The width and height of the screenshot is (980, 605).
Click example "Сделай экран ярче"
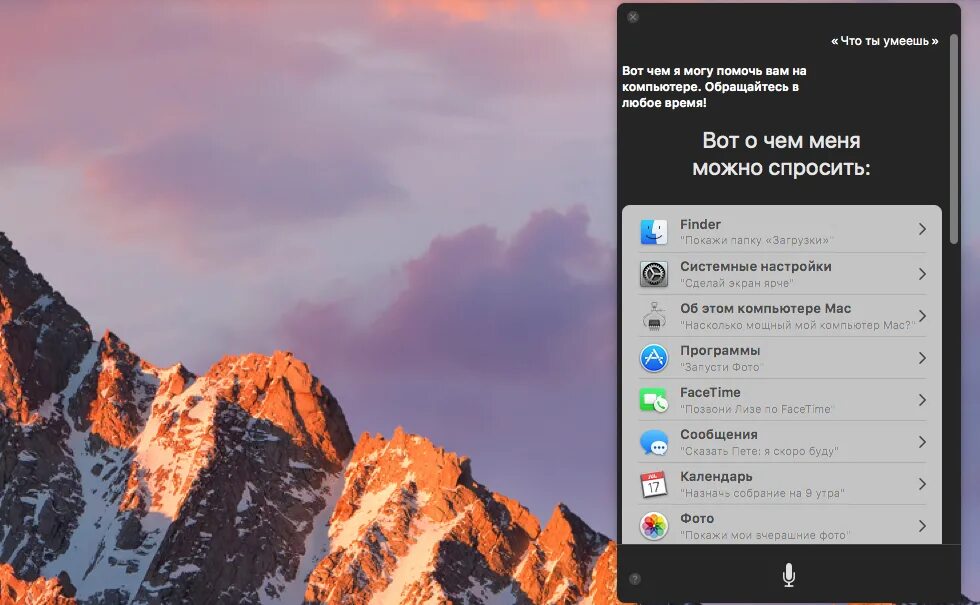pyautogui.click(x=736, y=283)
